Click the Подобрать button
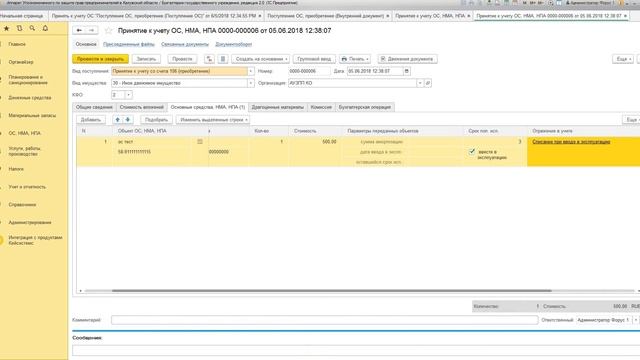Screen dimensions: 640x360 156,120
